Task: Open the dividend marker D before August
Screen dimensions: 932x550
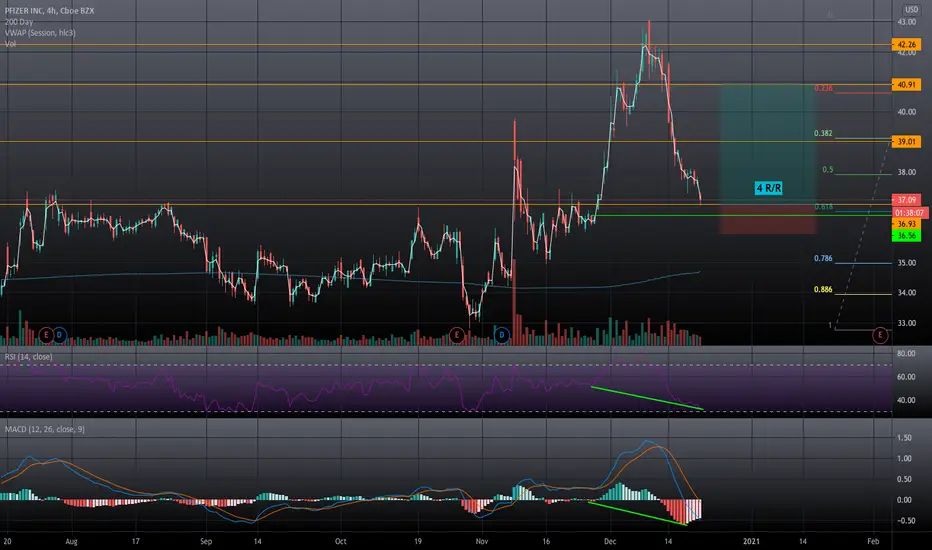Action: tap(59, 335)
